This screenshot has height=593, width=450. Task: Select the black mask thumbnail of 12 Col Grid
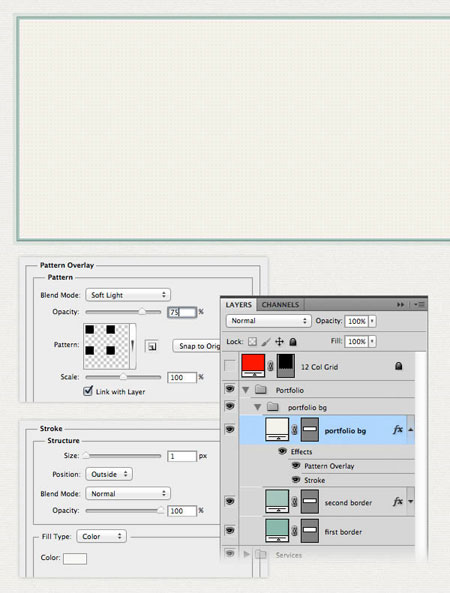click(286, 366)
